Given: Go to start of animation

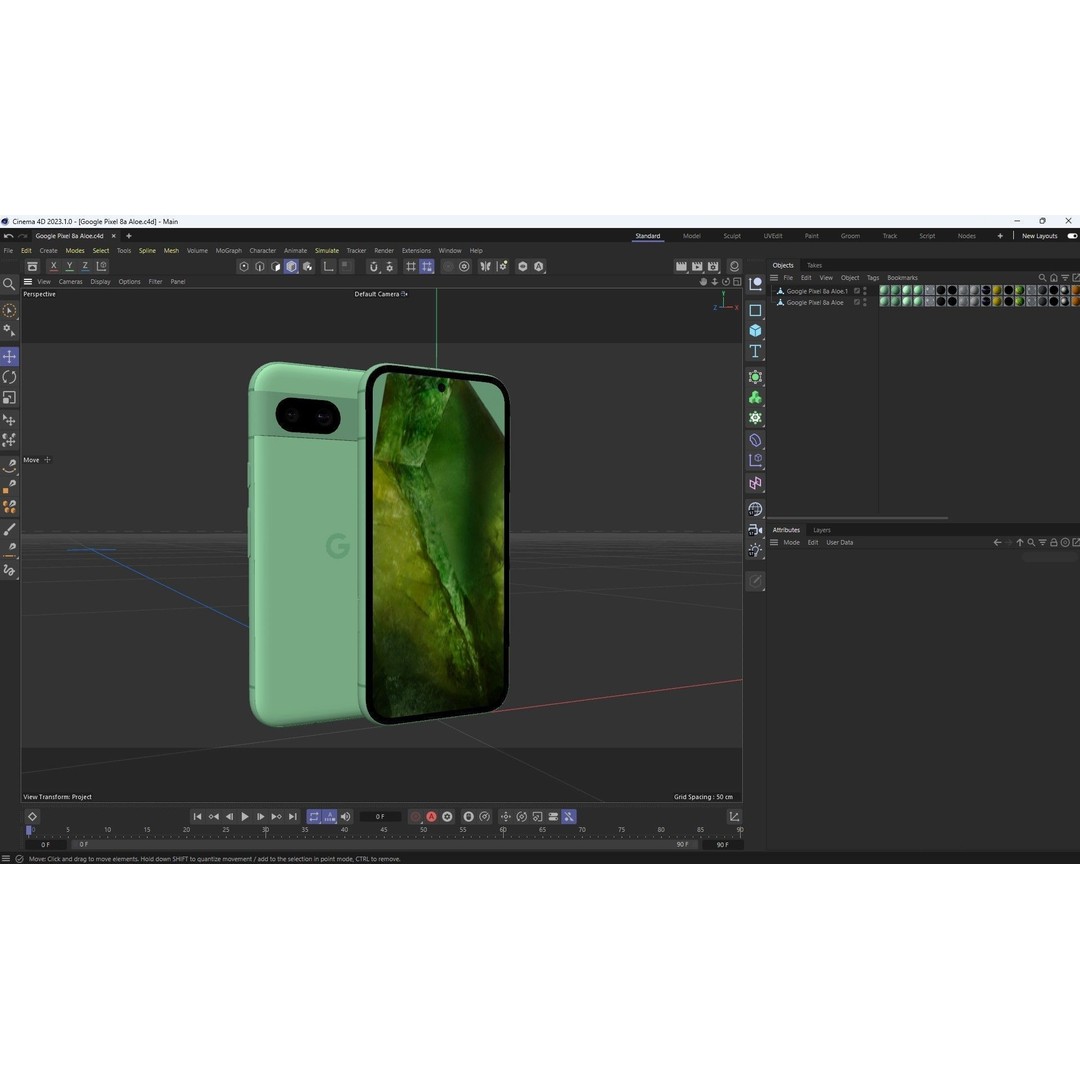Looking at the screenshot, I should [x=197, y=817].
